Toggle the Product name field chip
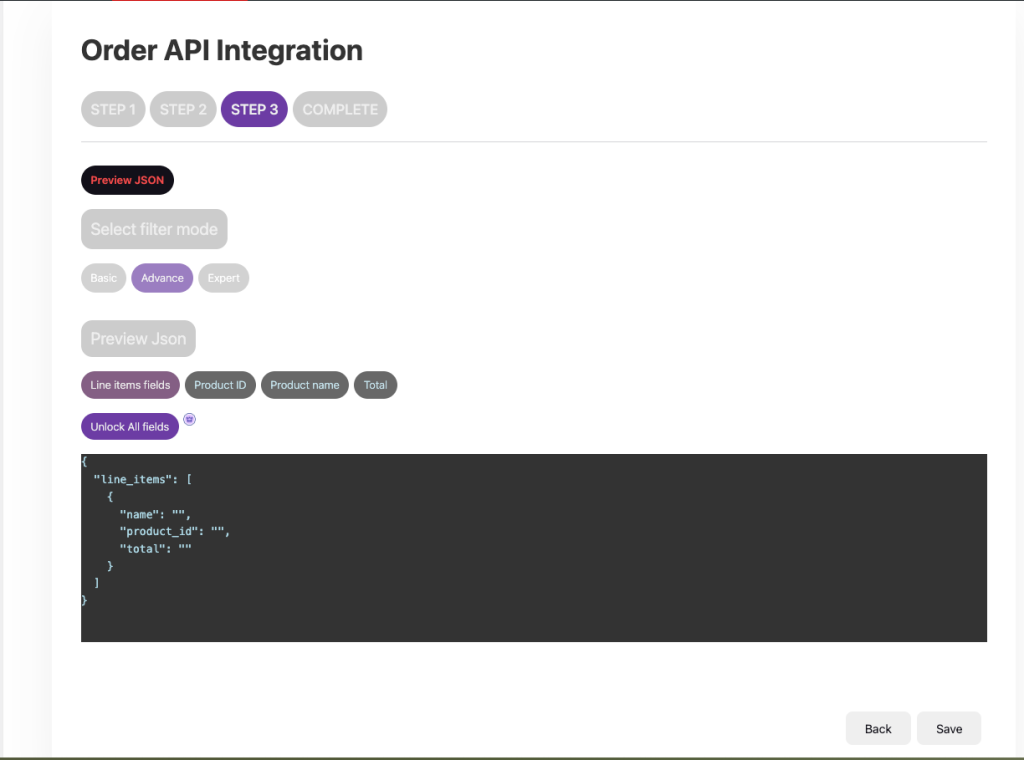Viewport: 1024px width, 760px height. pos(304,385)
